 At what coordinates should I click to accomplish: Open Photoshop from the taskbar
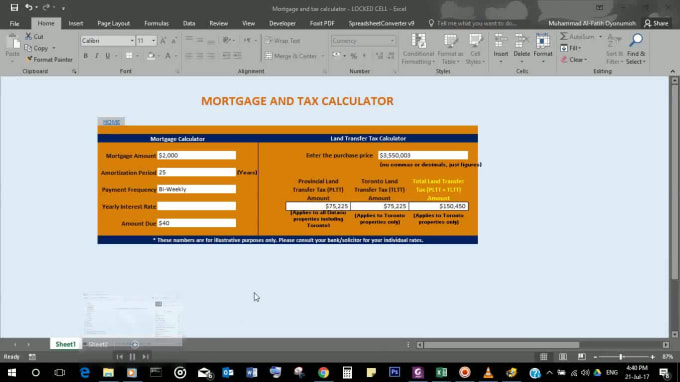[394, 372]
